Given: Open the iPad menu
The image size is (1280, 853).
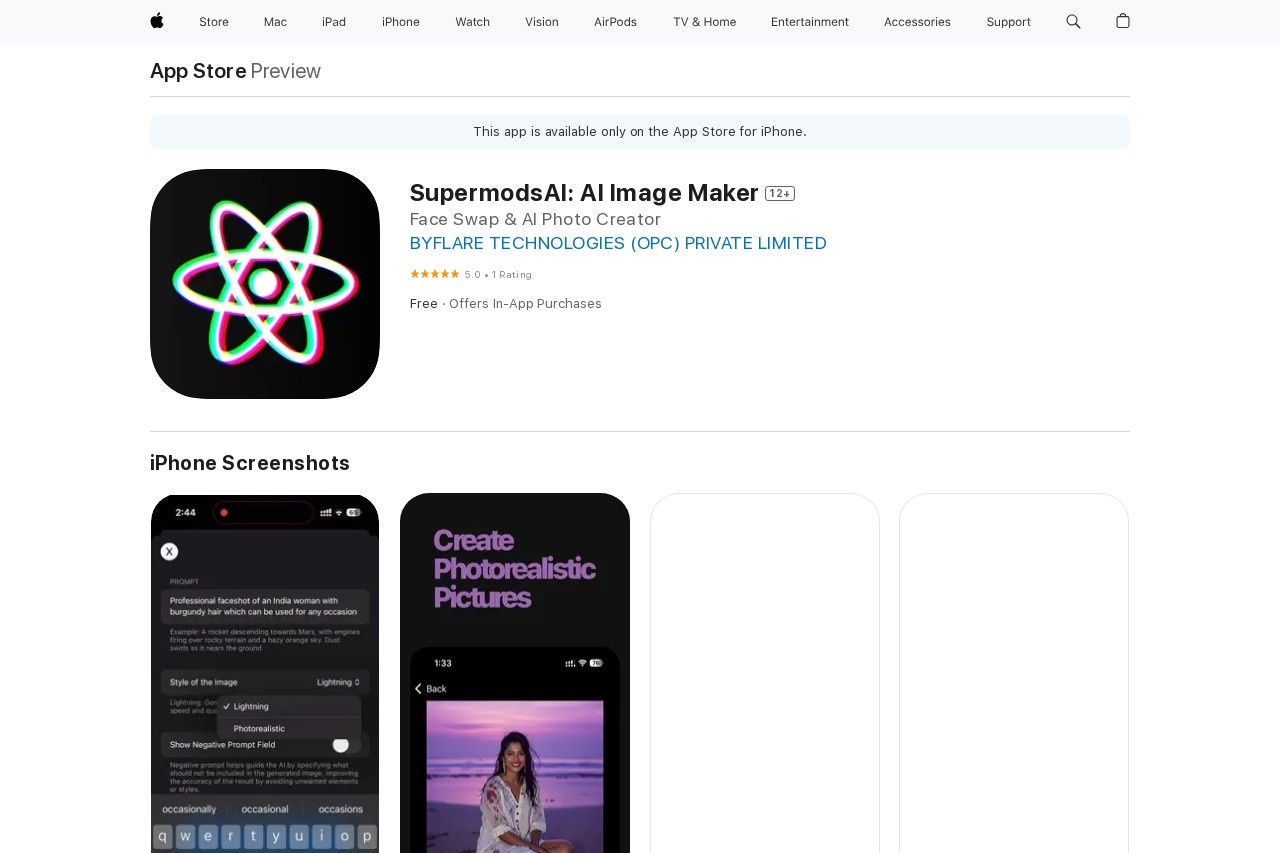Looking at the screenshot, I should (x=334, y=22).
